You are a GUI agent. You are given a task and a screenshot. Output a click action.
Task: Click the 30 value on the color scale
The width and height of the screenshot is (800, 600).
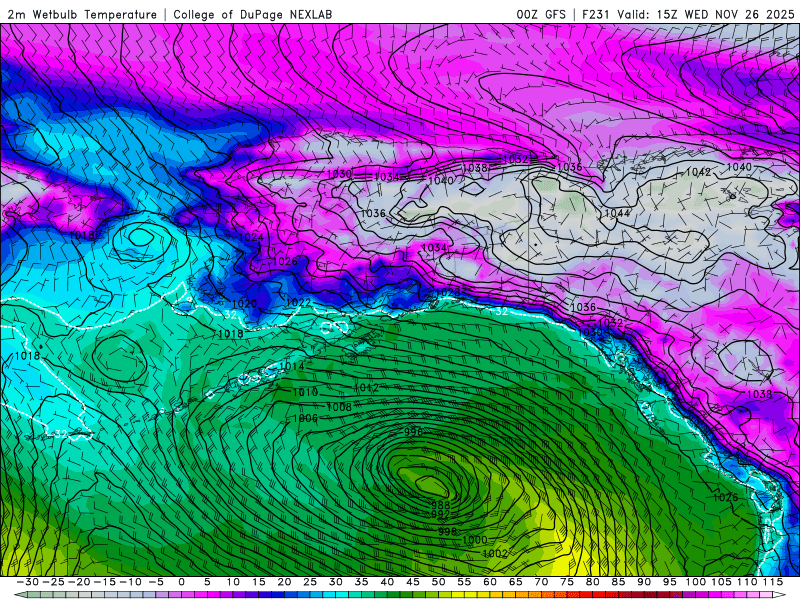coord(336,582)
